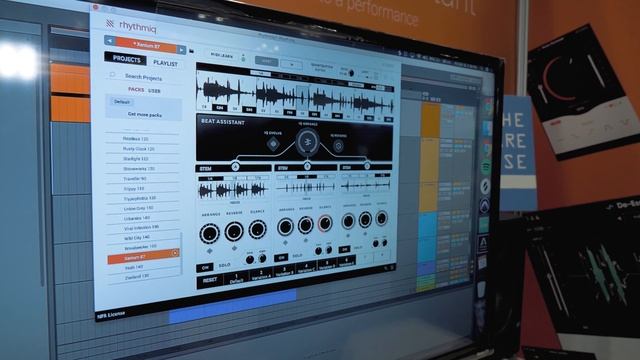Switch to the PROJECTS tab
This screenshot has width=640, height=360.
(126, 59)
